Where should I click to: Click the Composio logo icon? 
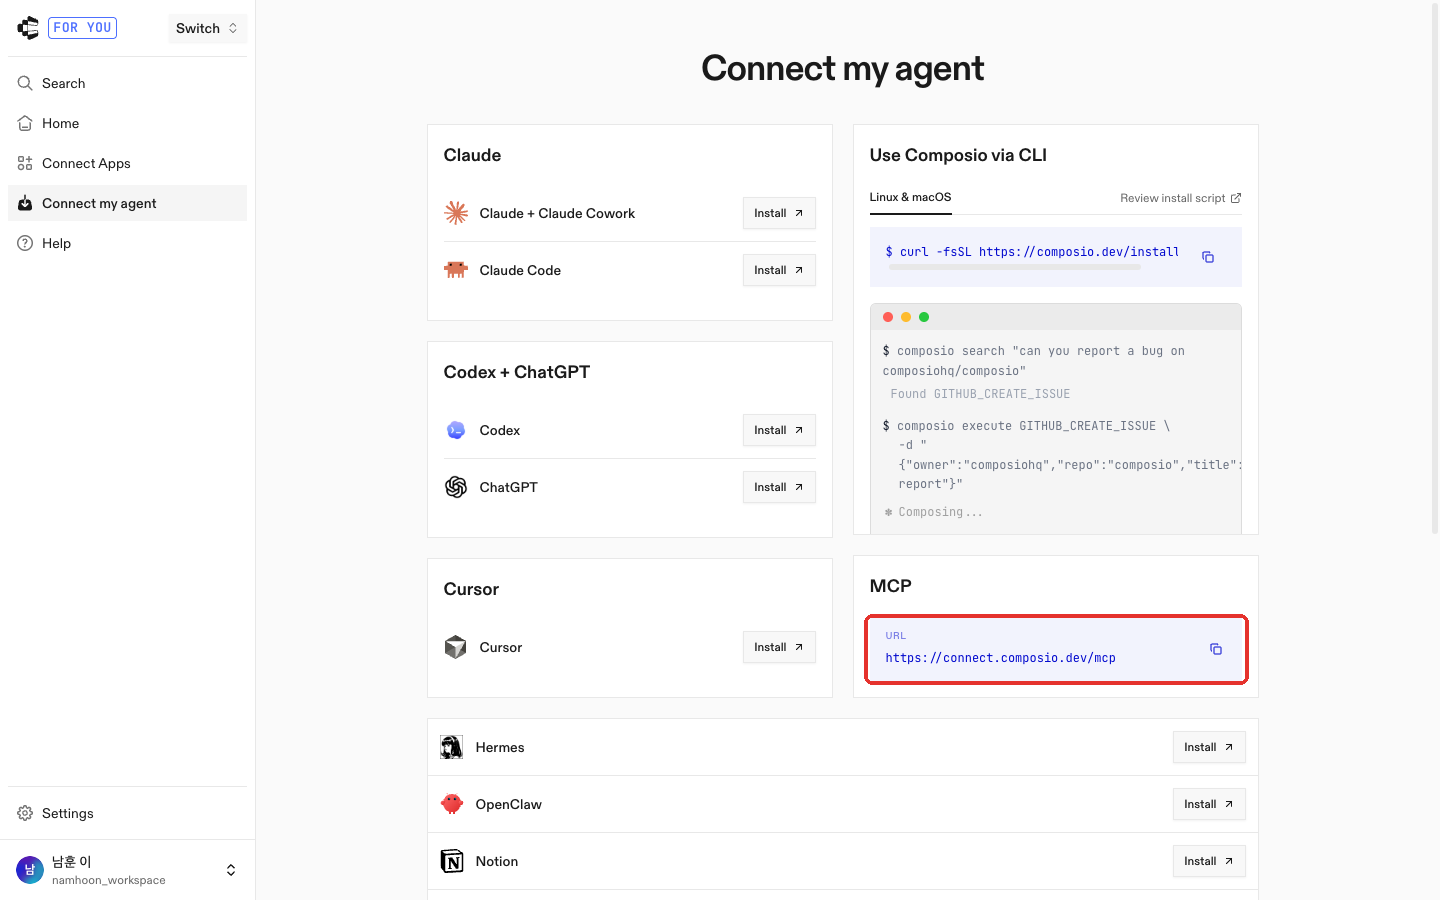[x=28, y=28]
